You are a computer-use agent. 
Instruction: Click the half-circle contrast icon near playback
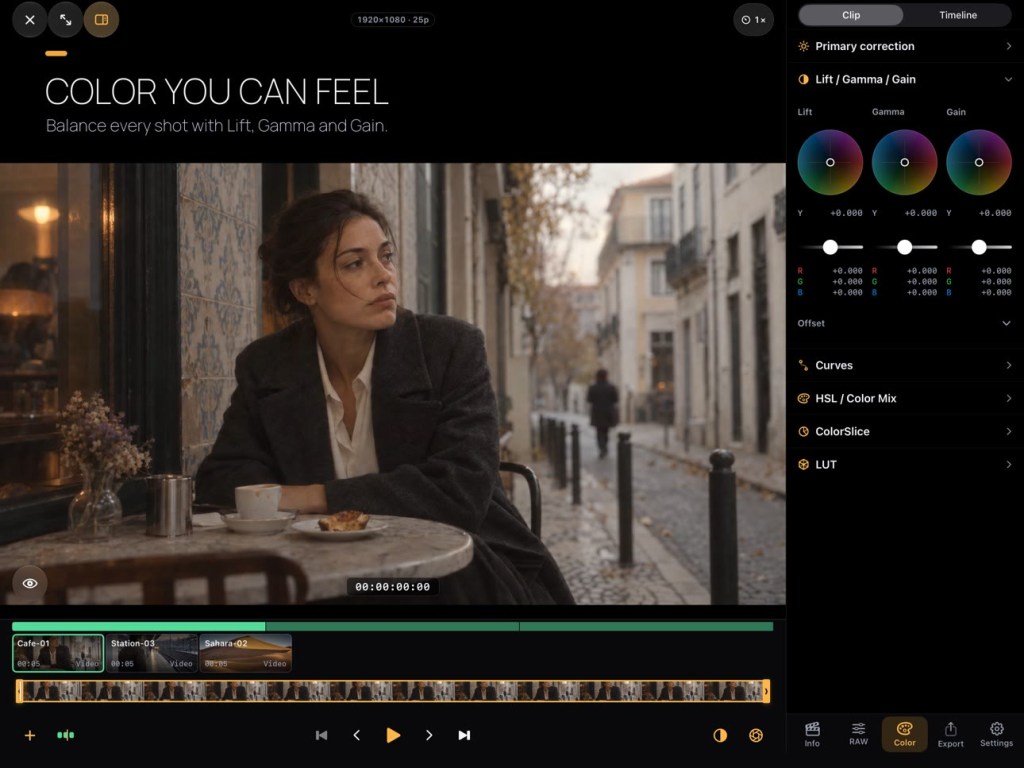[720, 735]
